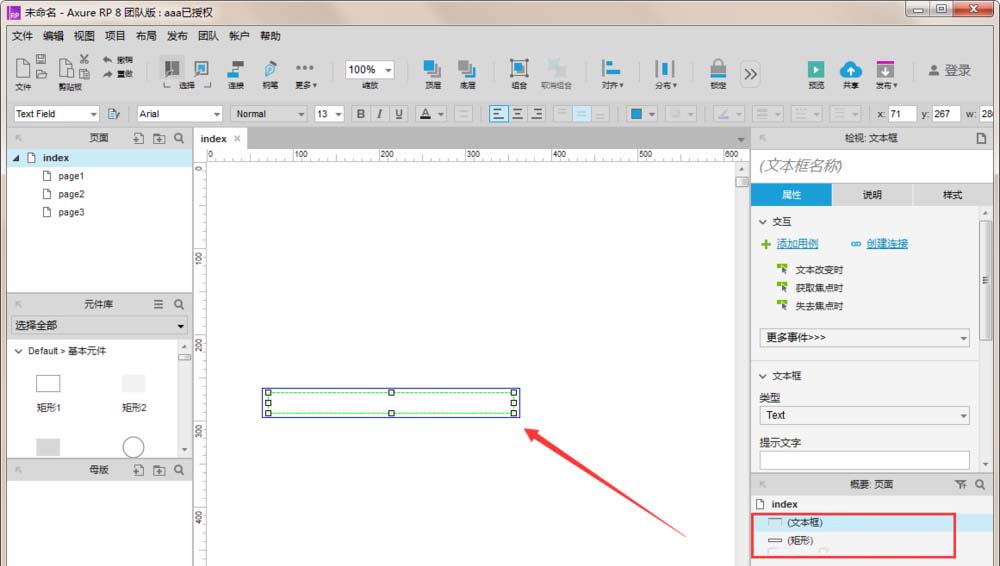
Task: Lock the selected widget (锁定)
Action: pos(718,74)
